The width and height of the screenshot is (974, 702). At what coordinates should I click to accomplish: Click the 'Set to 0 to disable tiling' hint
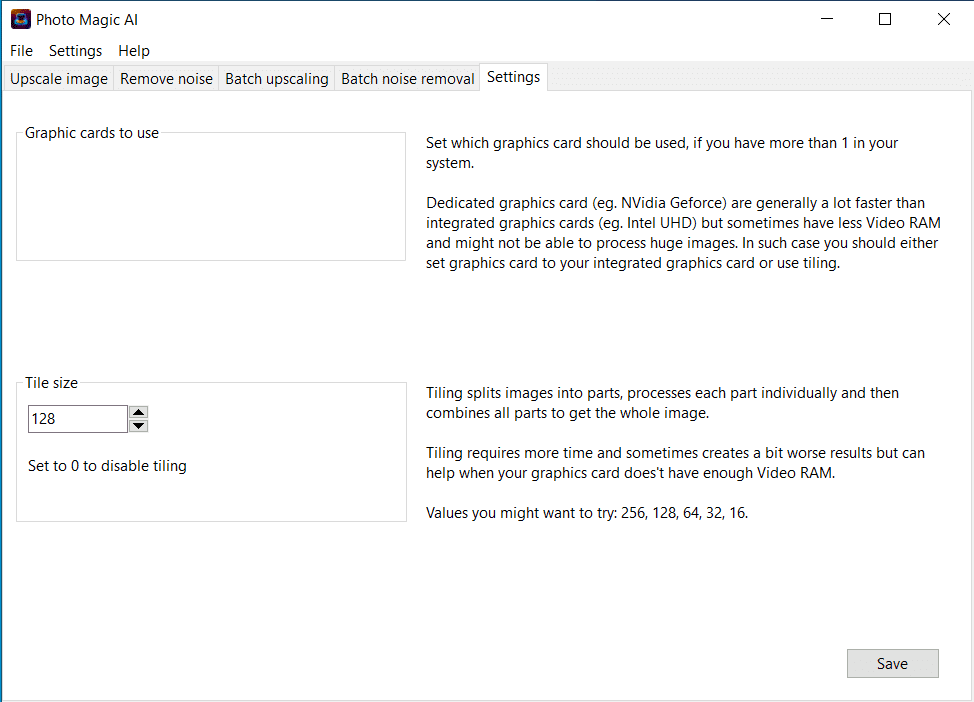107,466
